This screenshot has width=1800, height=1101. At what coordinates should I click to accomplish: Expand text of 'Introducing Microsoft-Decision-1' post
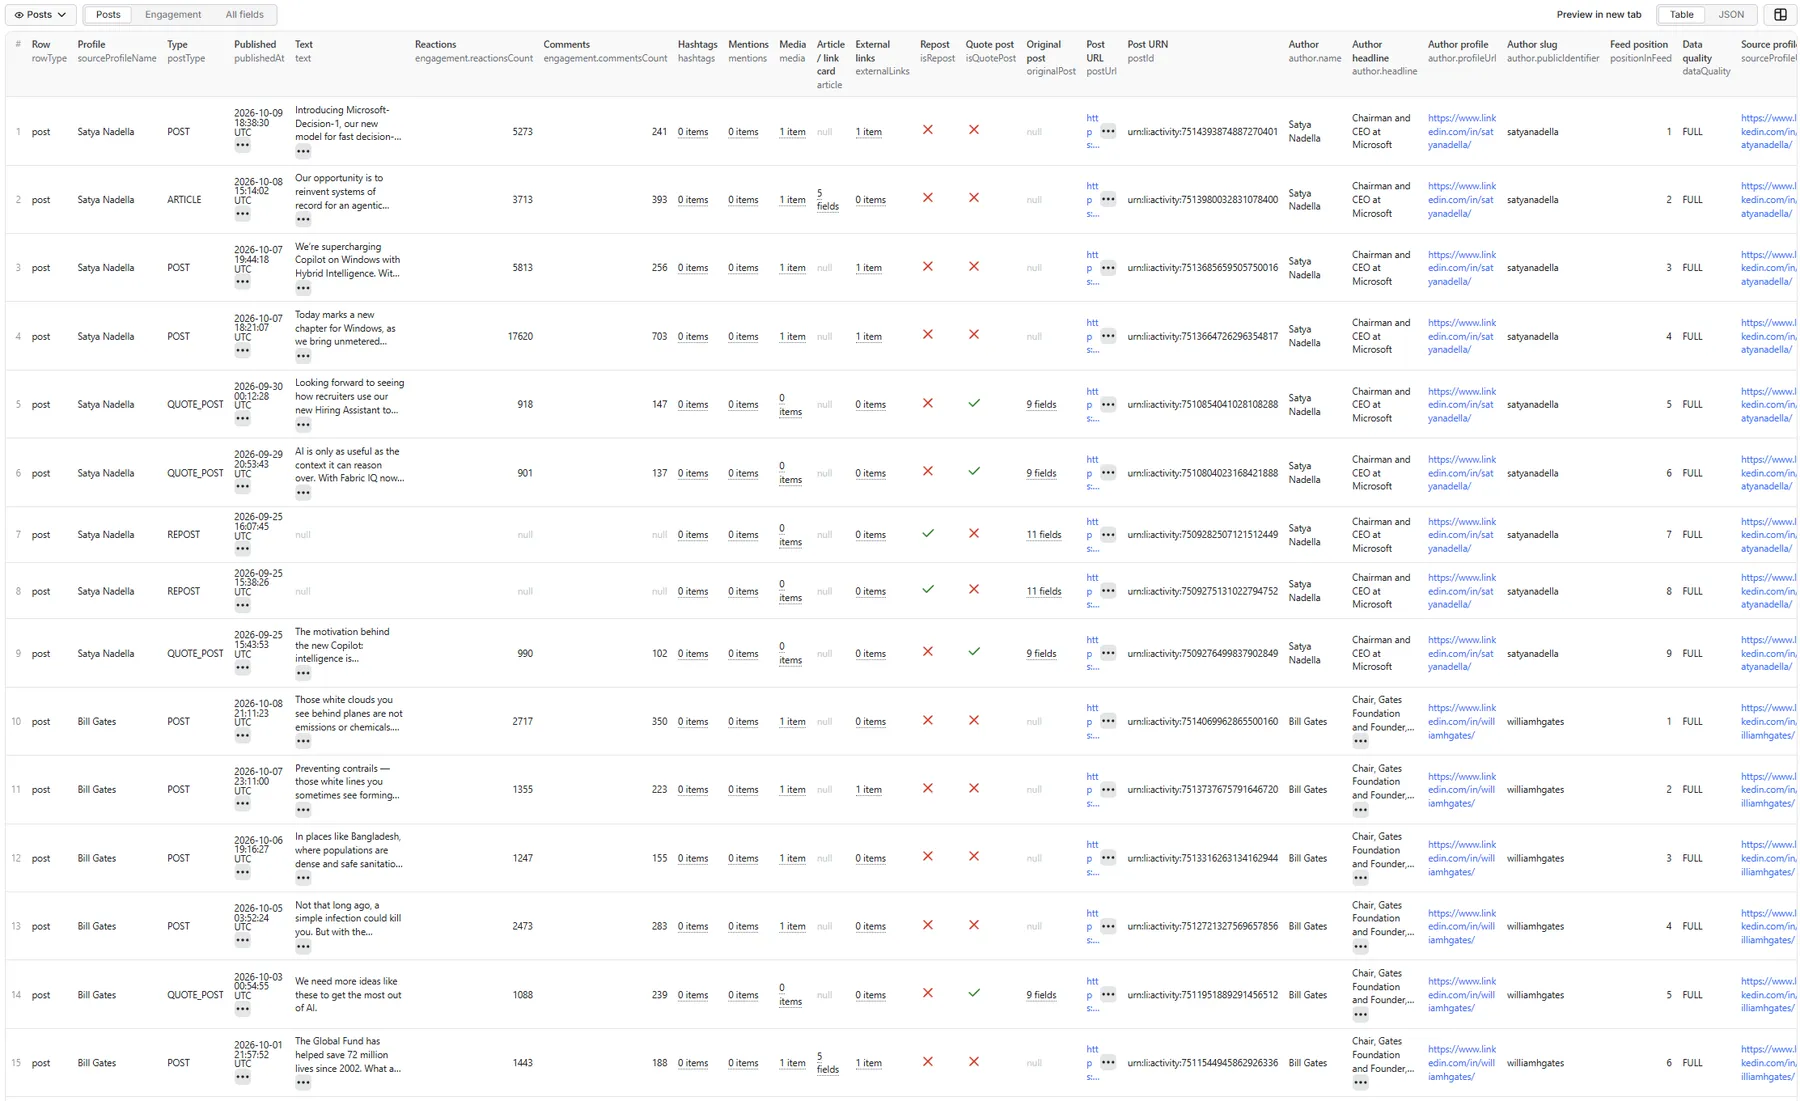point(303,152)
